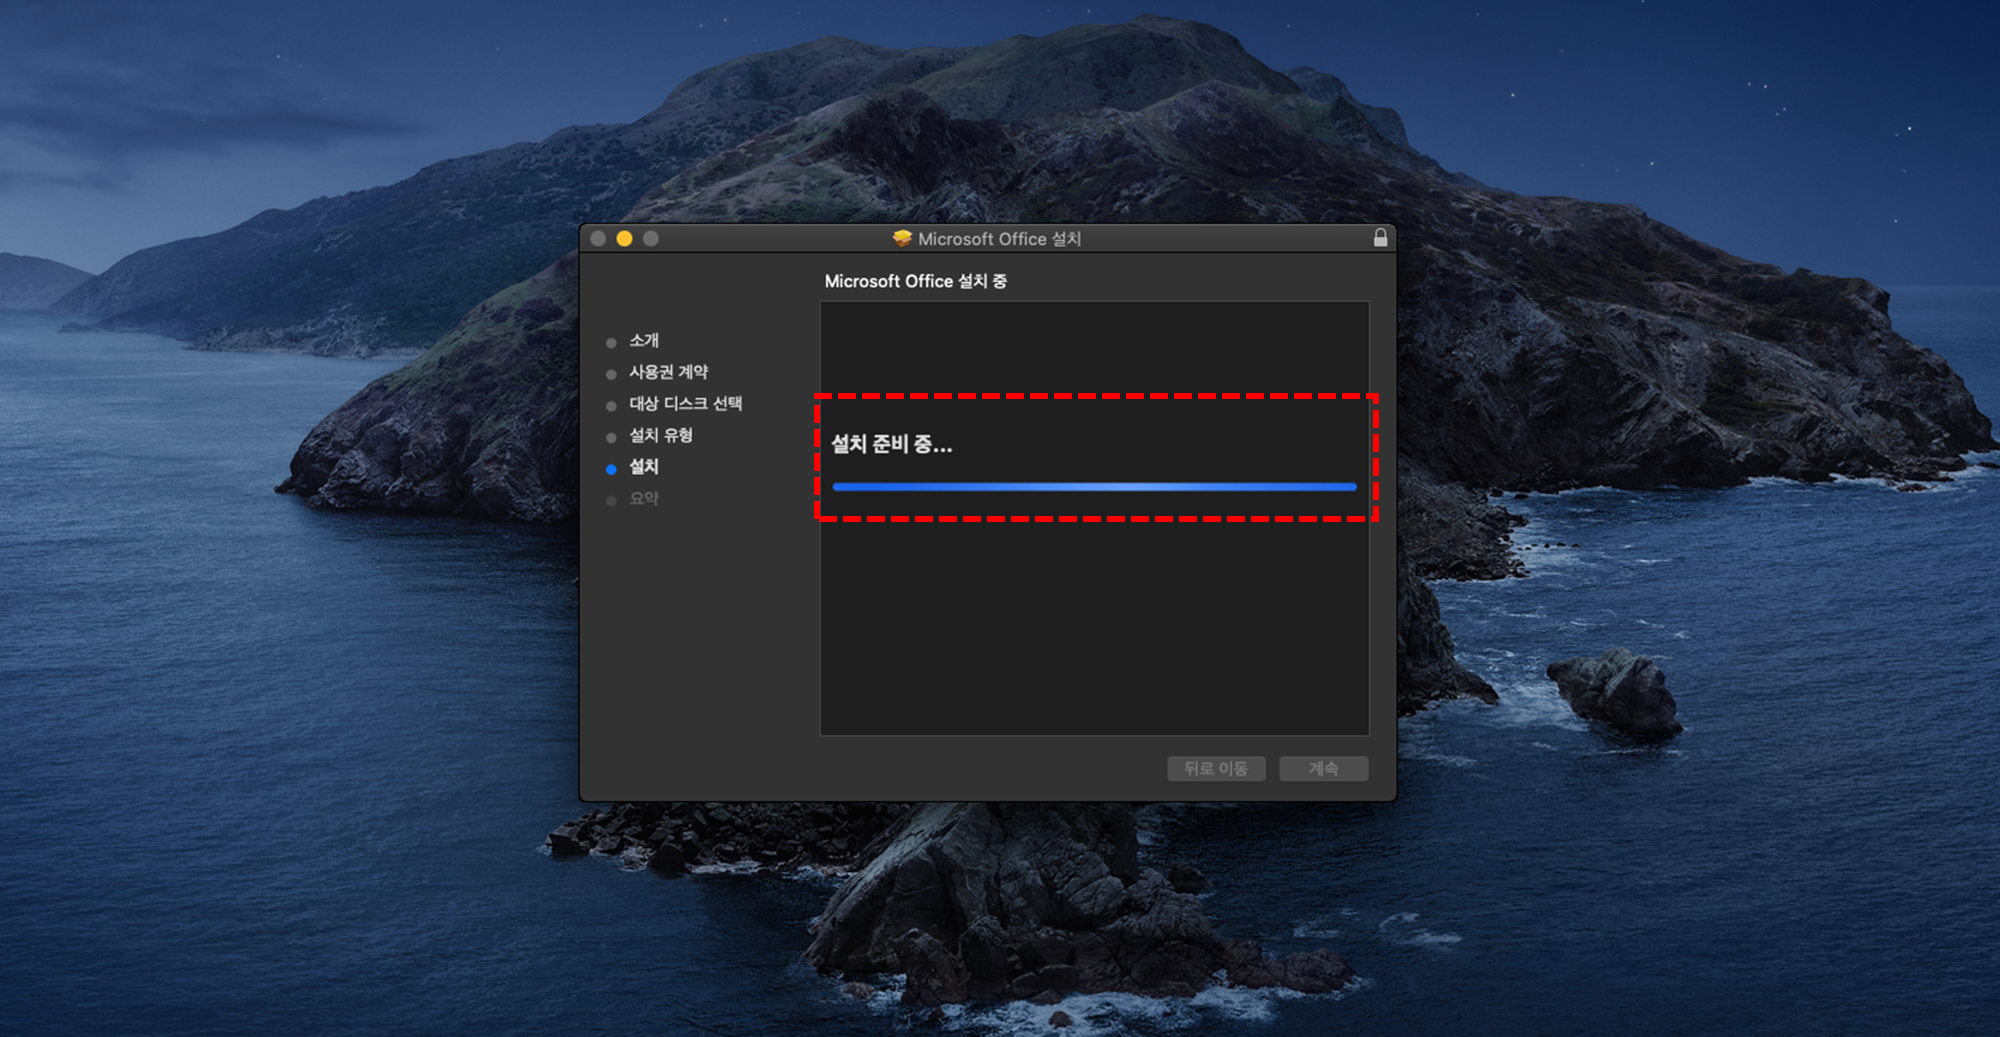Select the 대상 디스크 선택 step

685,404
